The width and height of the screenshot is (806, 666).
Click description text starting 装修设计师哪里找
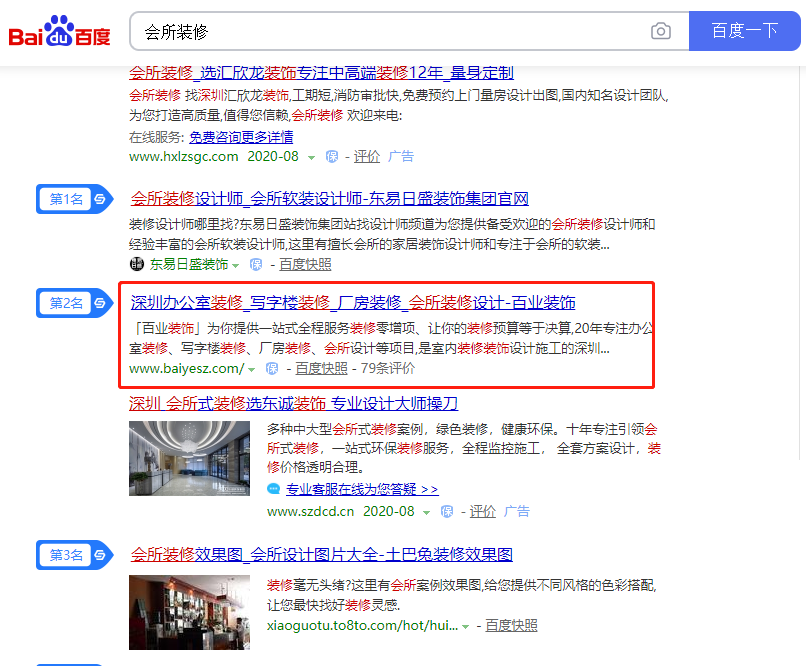pyautogui.click(x=392, y=234)
